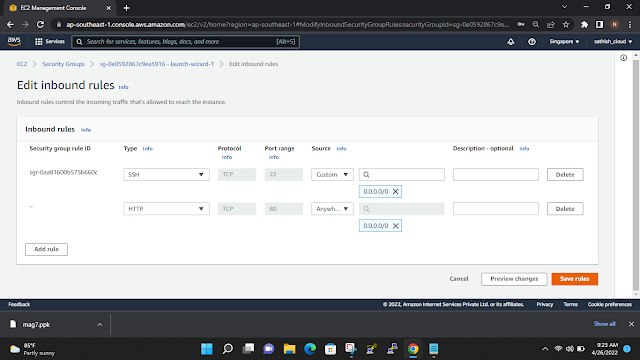The width and height of the screenshot is (640, 360).
Task: Reload the current page
Action: pos(40,24)
